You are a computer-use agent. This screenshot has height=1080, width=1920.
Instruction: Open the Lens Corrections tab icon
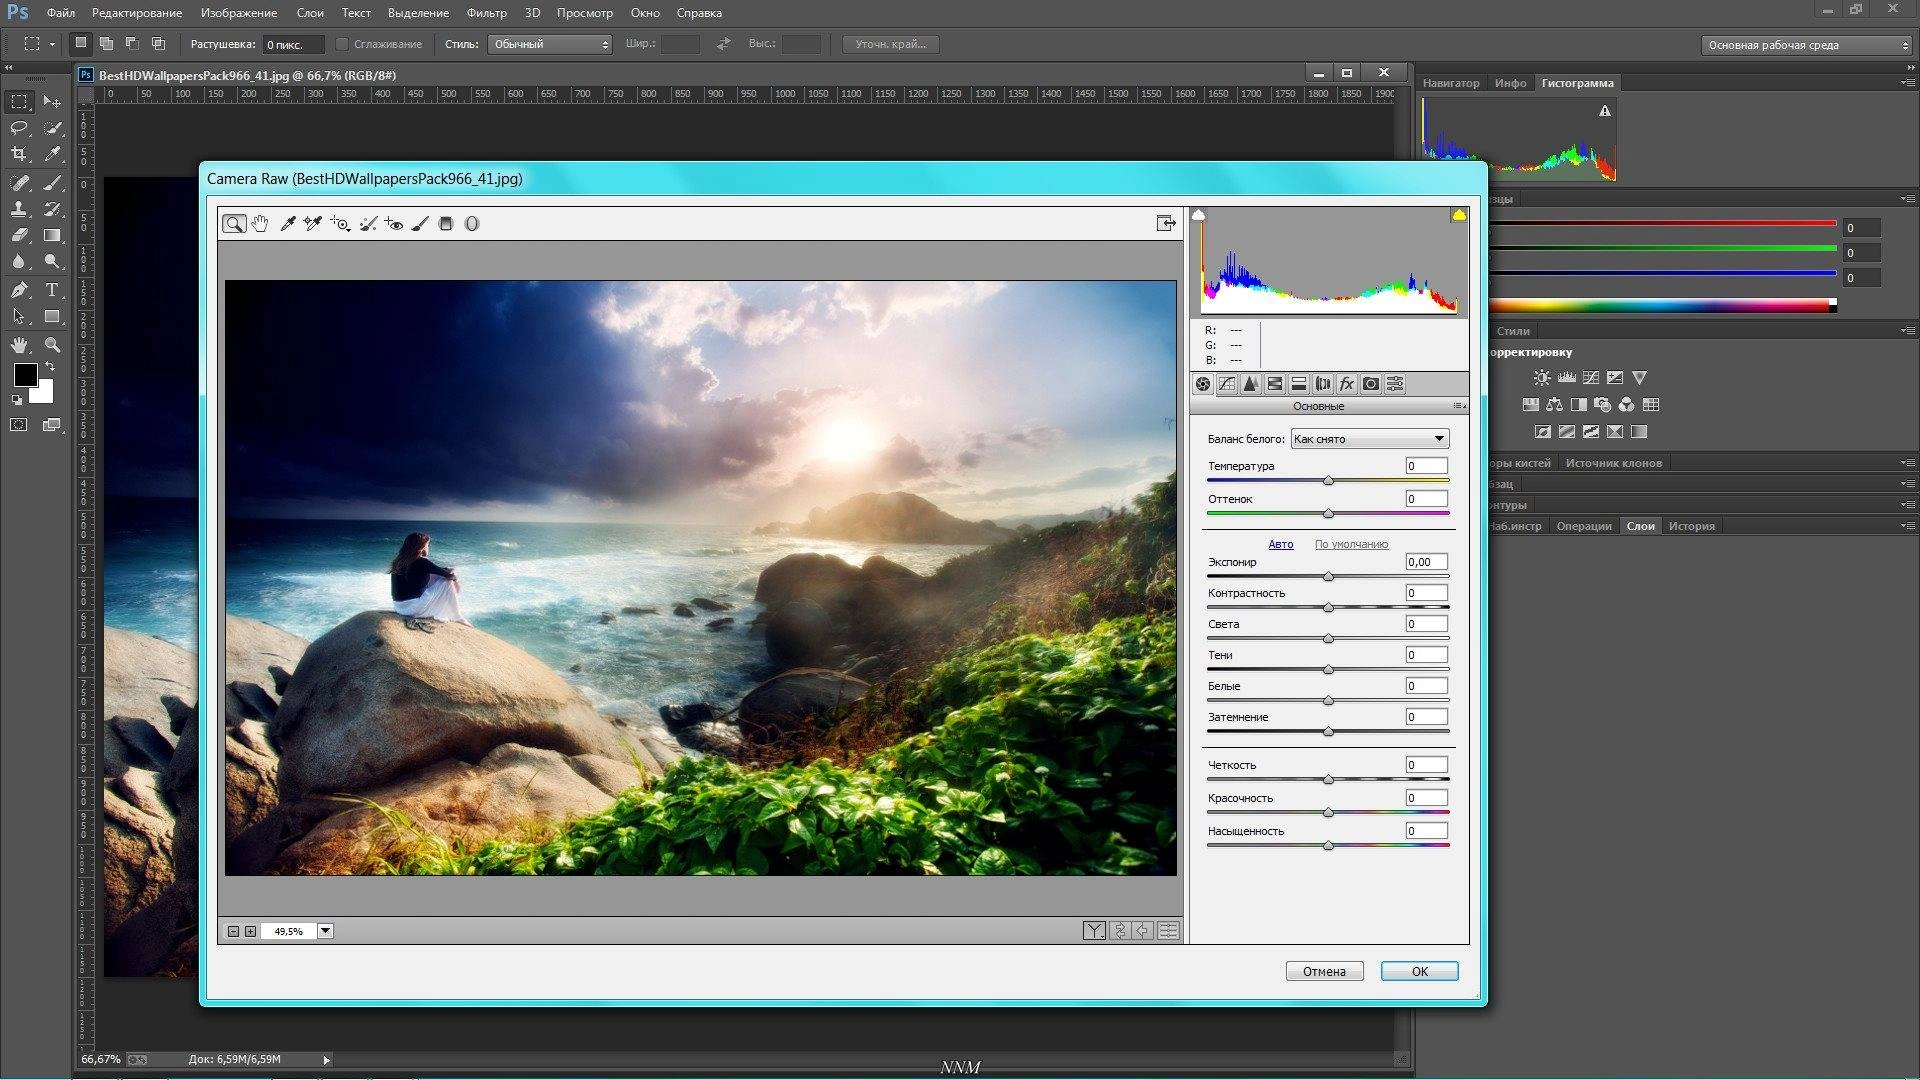point(1323,384)
